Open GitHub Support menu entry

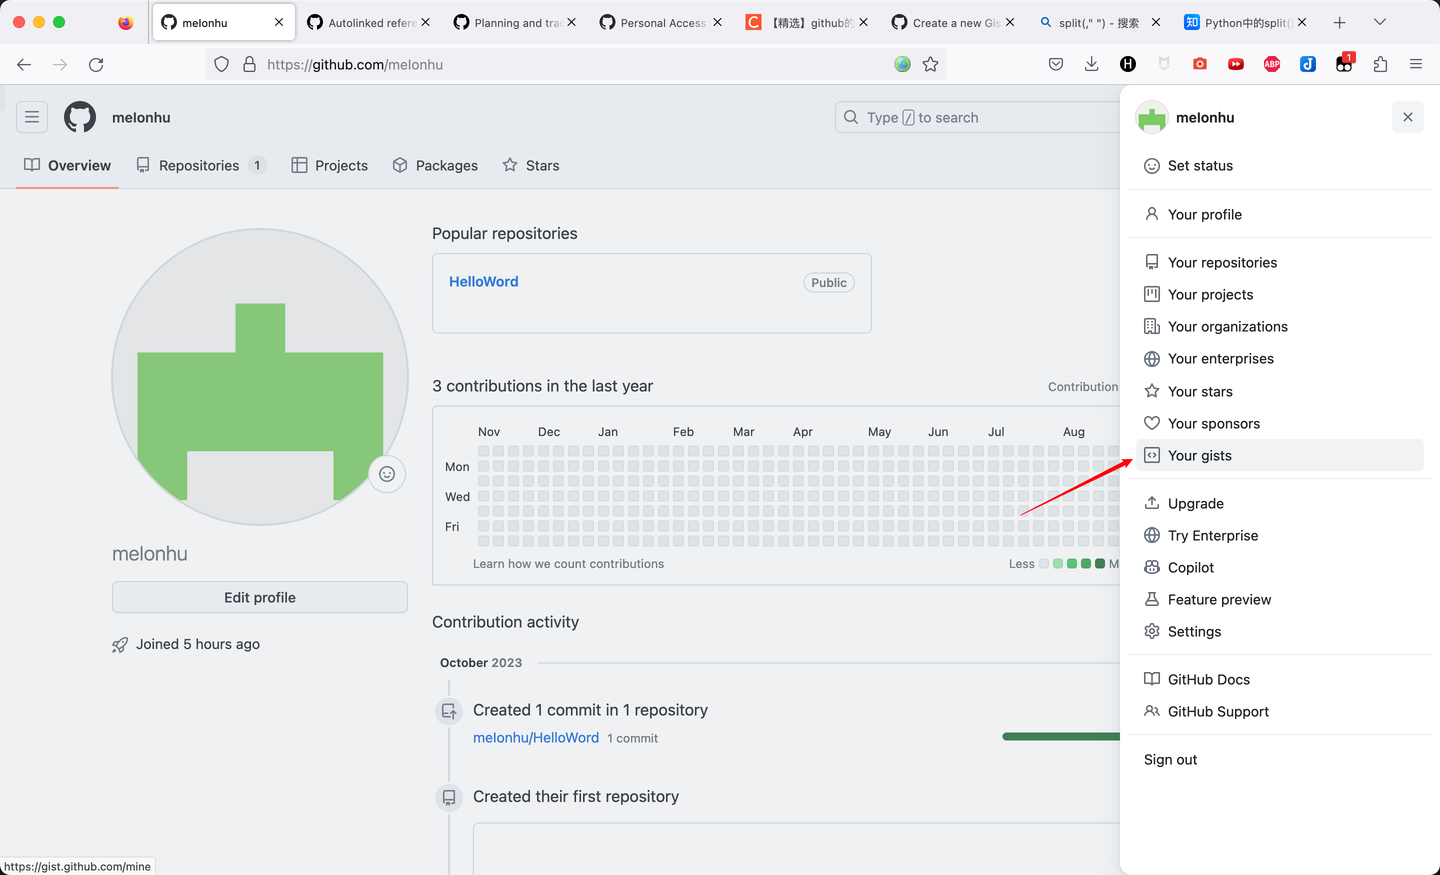[x=1280, y=711]
